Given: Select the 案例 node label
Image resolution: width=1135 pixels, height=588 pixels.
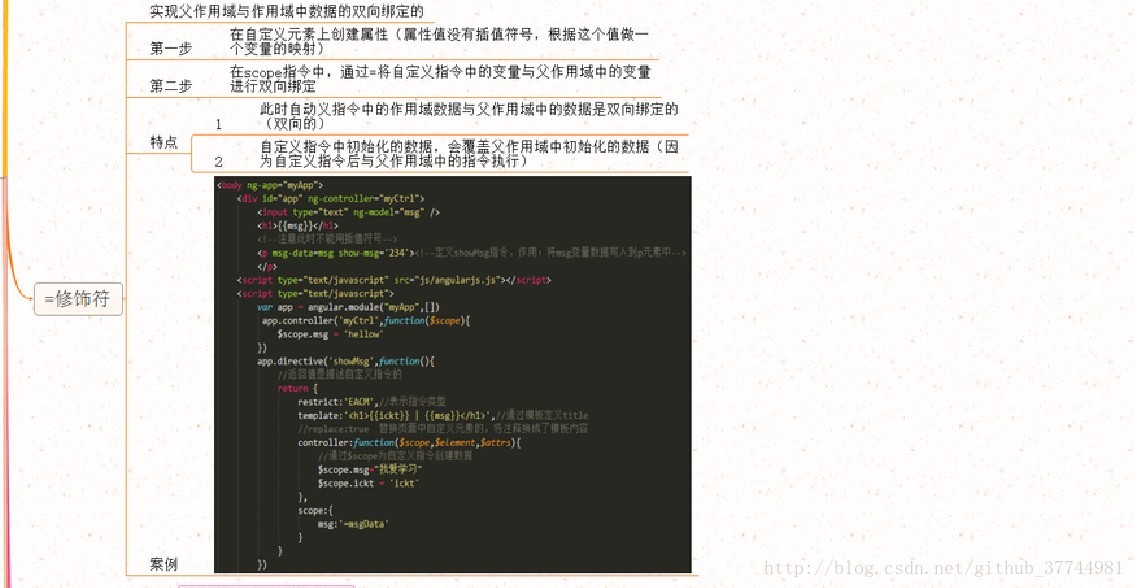Looking at the screenshot, I should point(164,564).
